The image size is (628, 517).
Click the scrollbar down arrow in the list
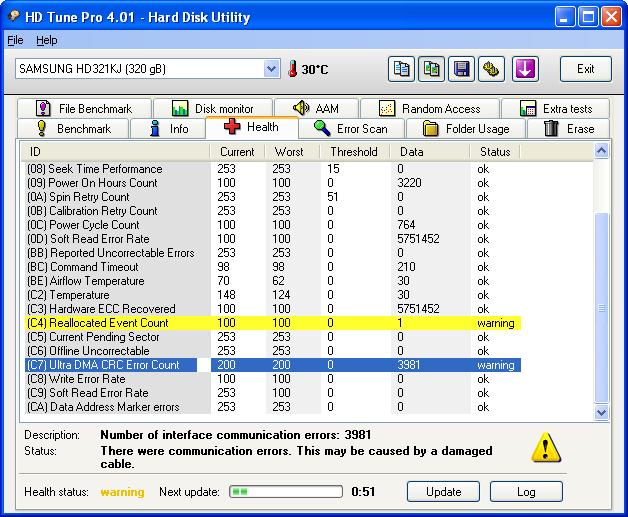pos(601,411)
